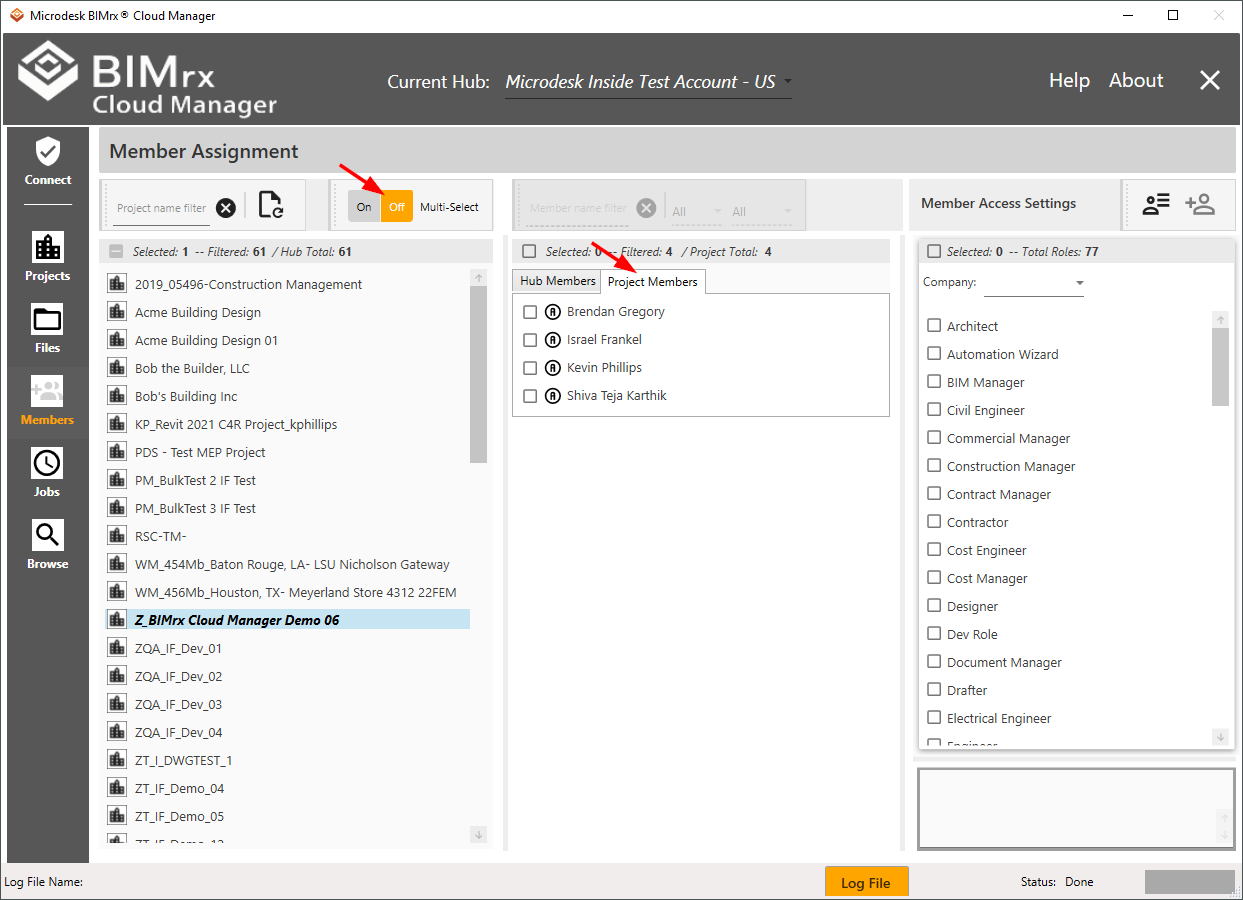Click the refresh project list icon
The width and height of the screenshot is (1243, 900).
point(270,205)
